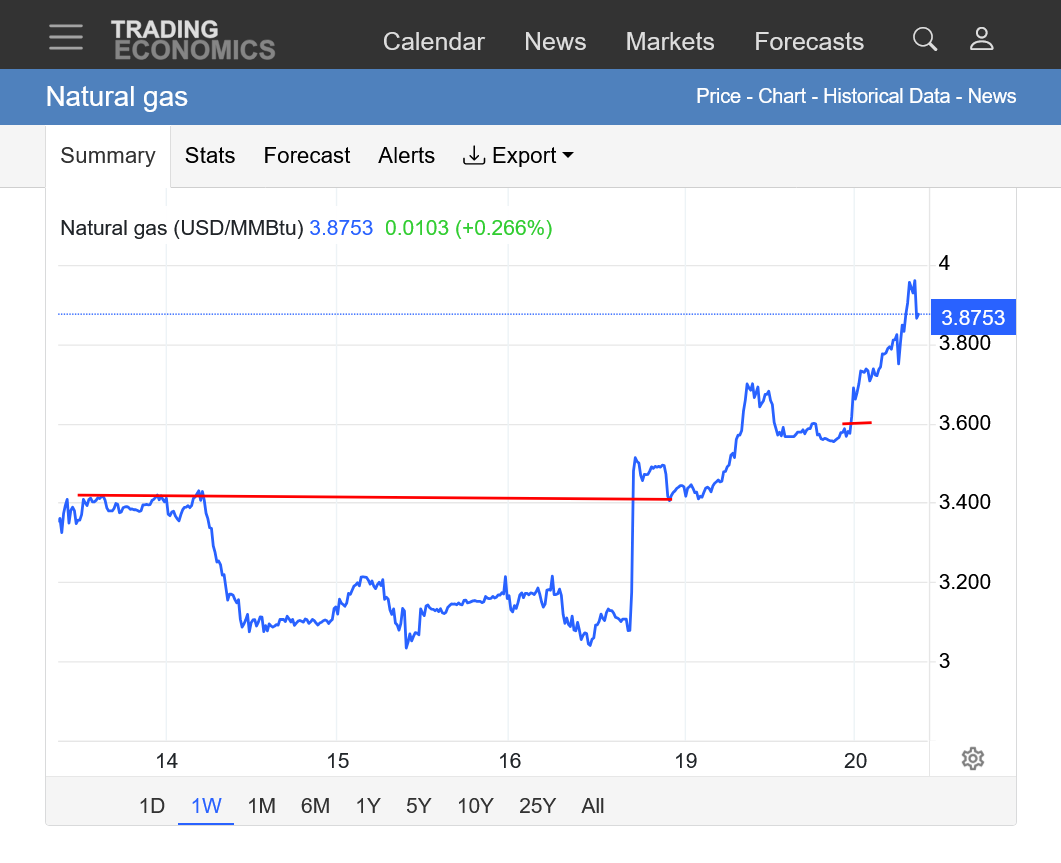Show All historical range
1061x863 pixels.
(593, 806)
